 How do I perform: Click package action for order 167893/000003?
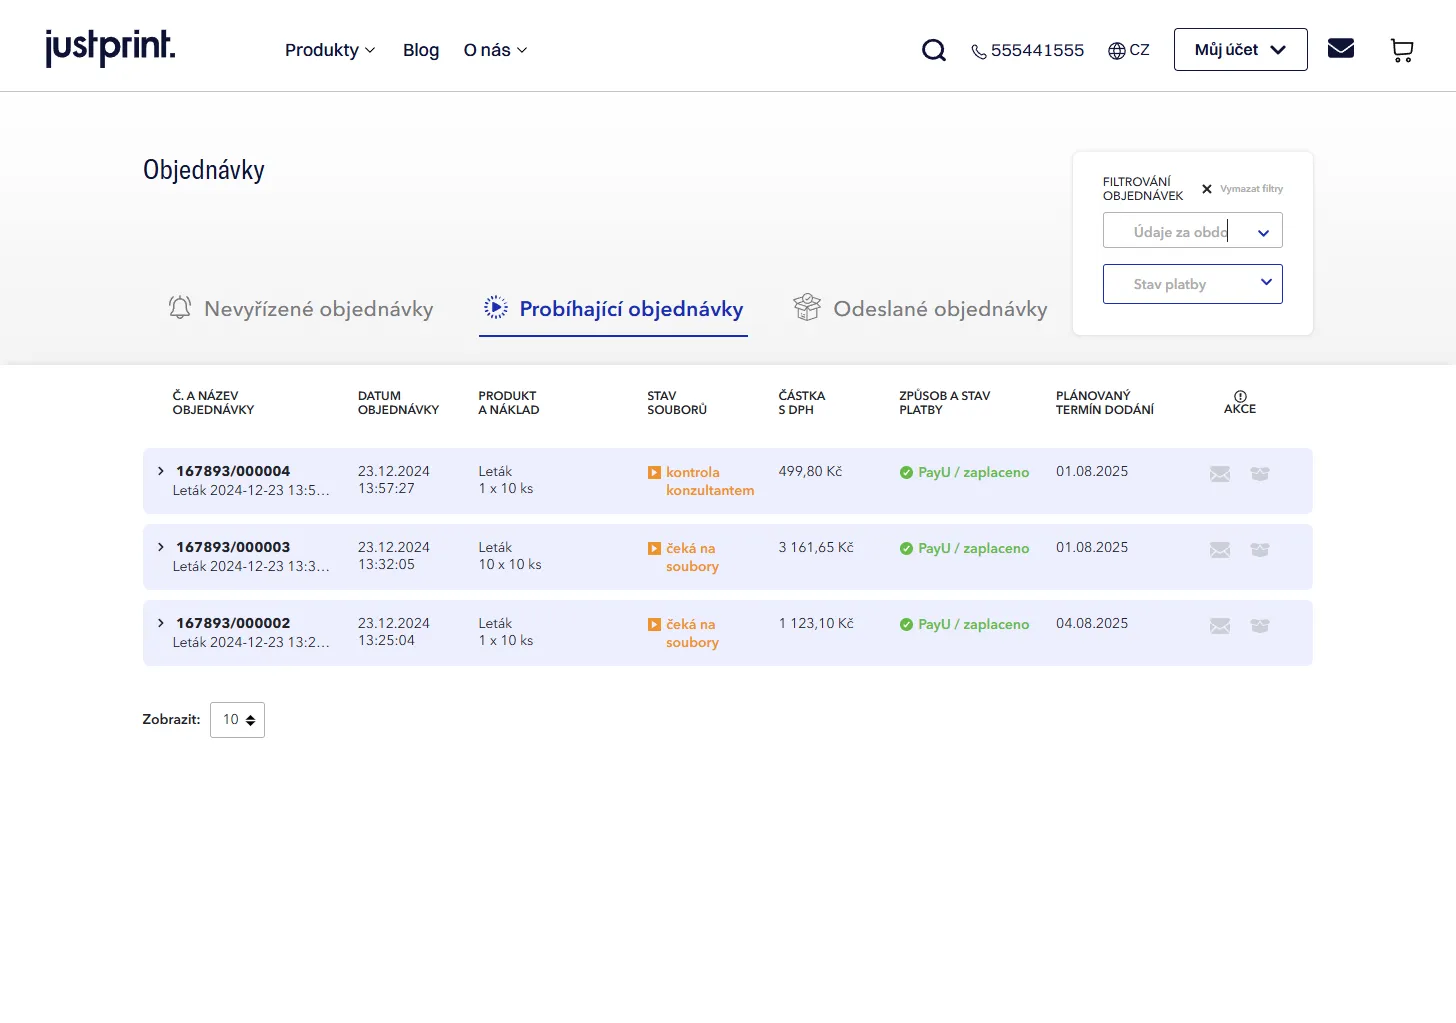1260,550
